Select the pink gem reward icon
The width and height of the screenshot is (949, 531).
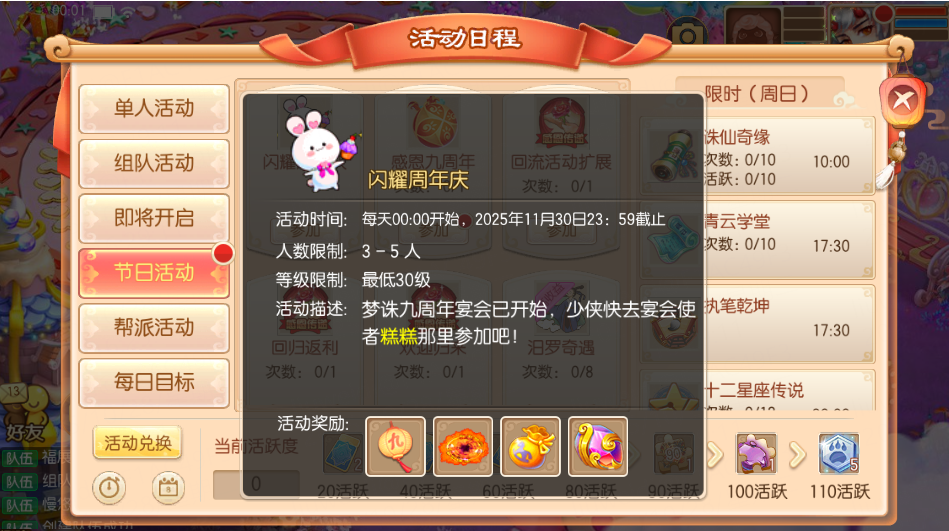598,447
